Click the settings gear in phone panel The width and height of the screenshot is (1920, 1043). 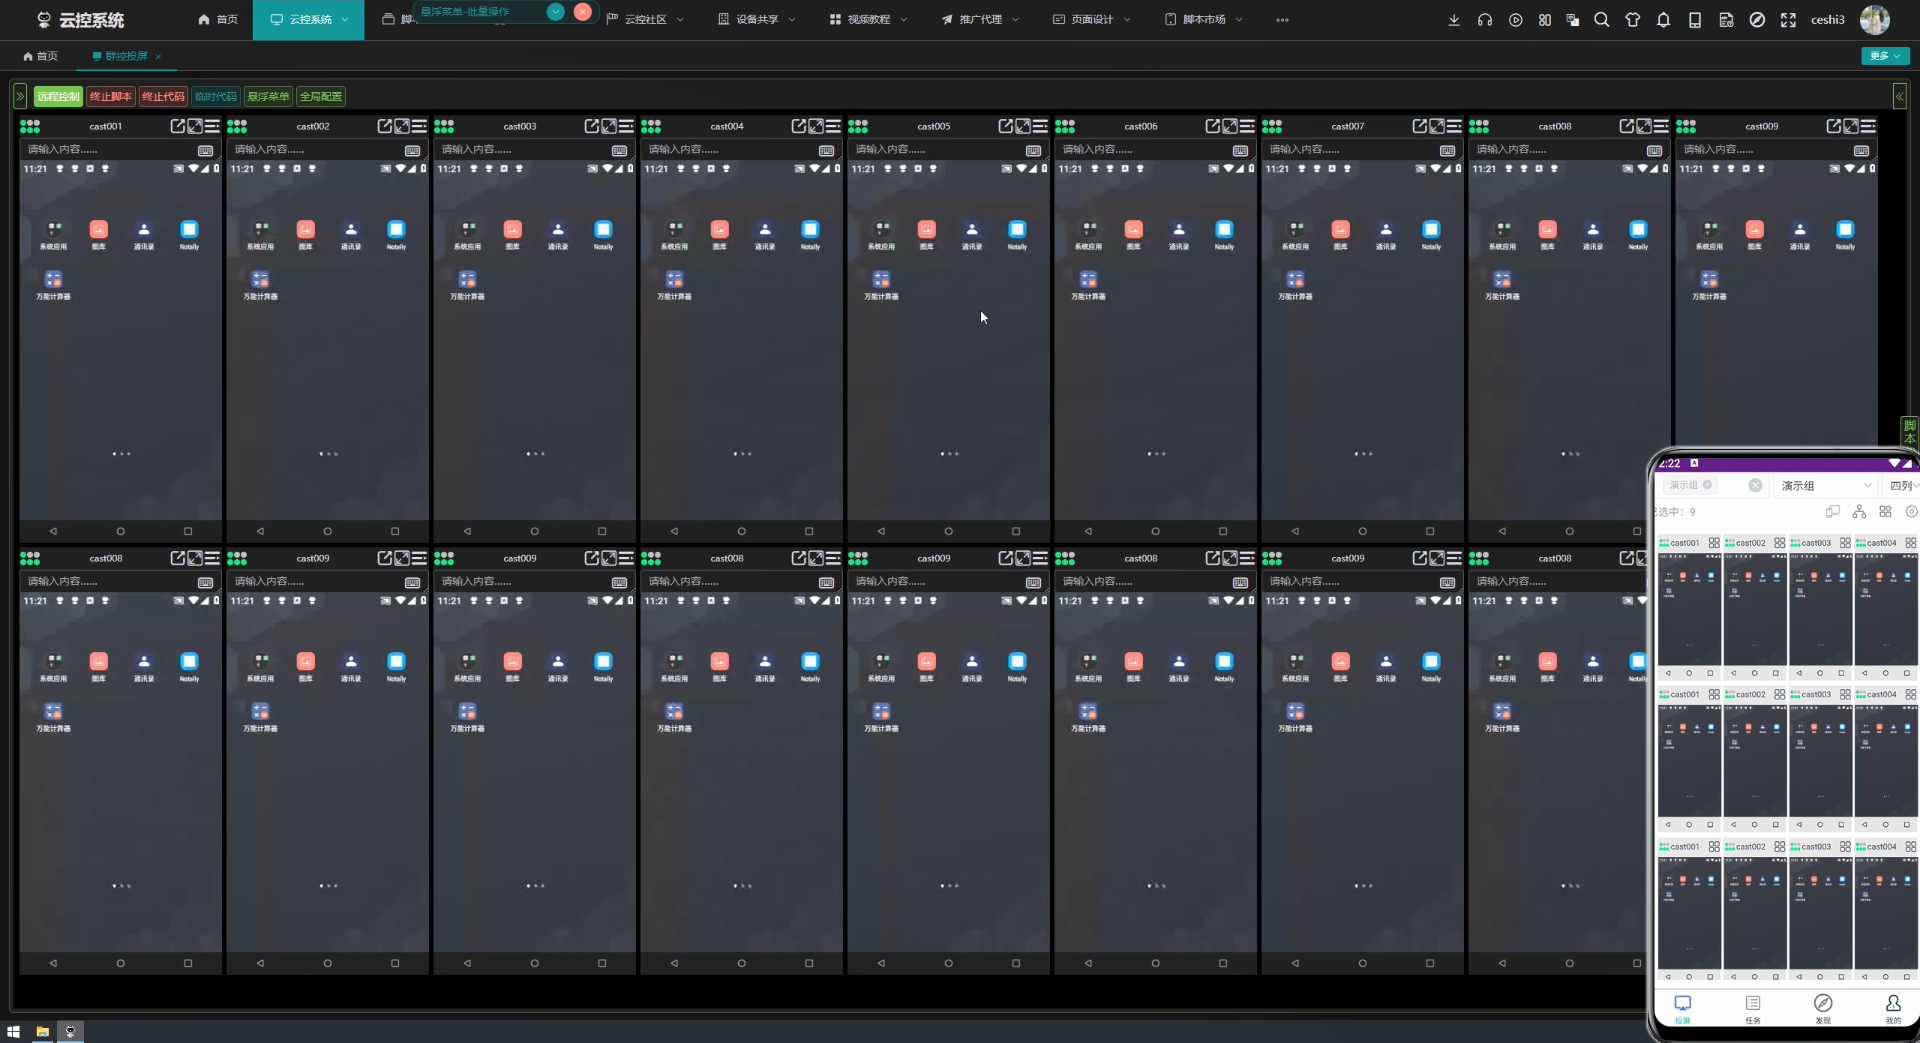[1911, 512]
